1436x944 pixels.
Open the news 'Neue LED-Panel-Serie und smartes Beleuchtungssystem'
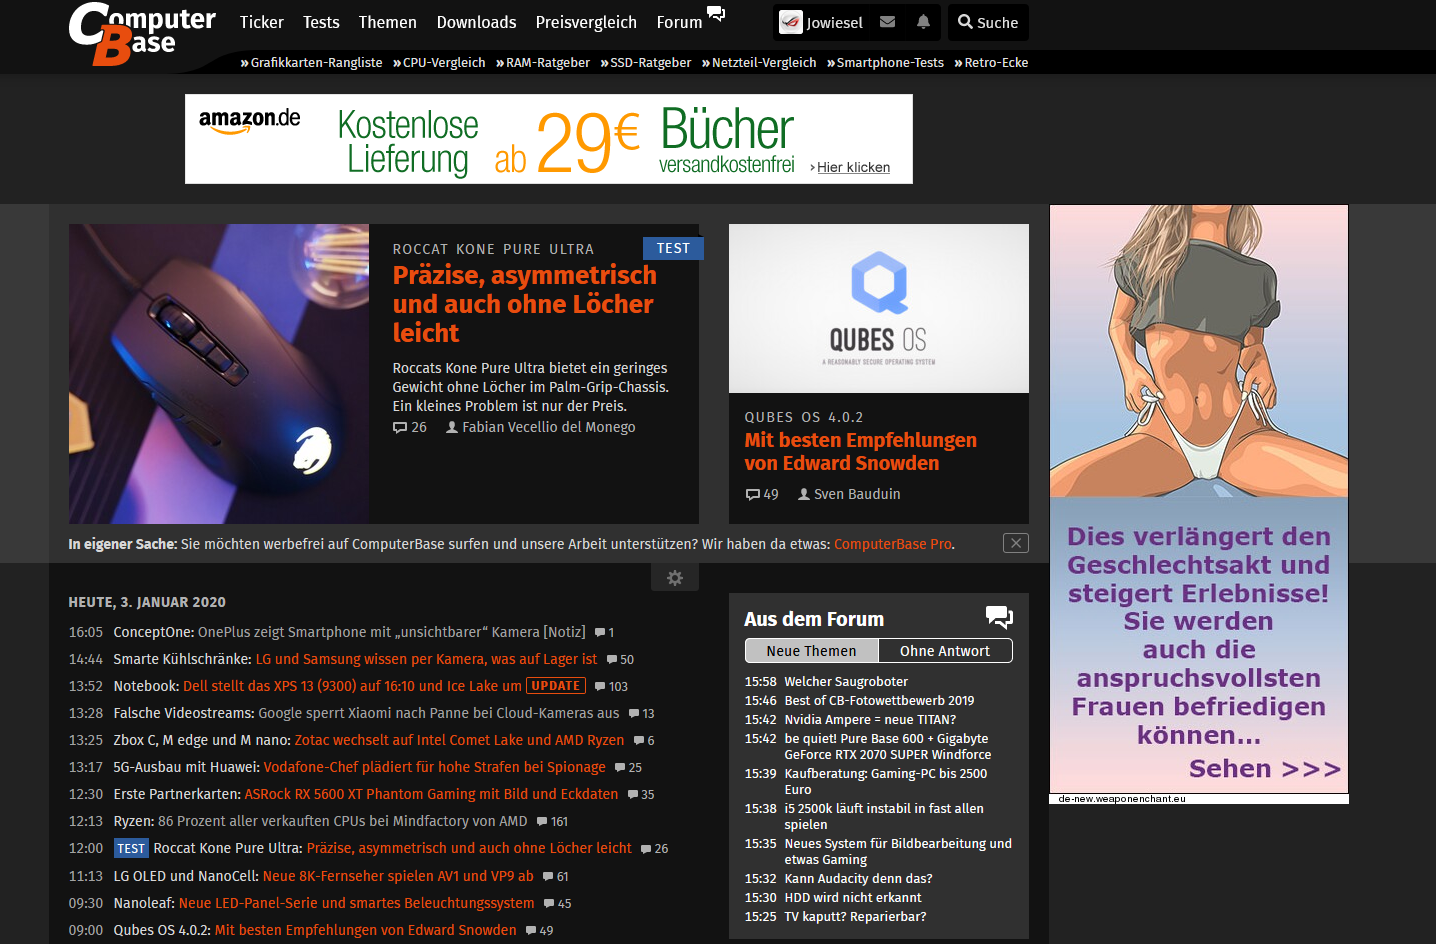coord(356,903)
